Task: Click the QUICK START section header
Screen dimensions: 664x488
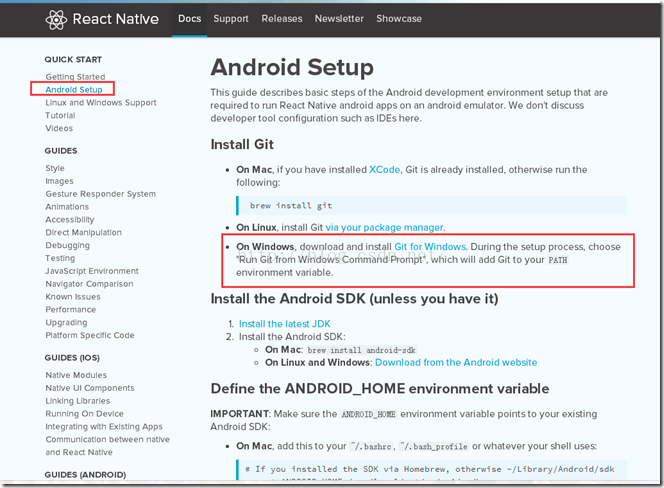Action: pyautogui.click(x=73, y=59)
